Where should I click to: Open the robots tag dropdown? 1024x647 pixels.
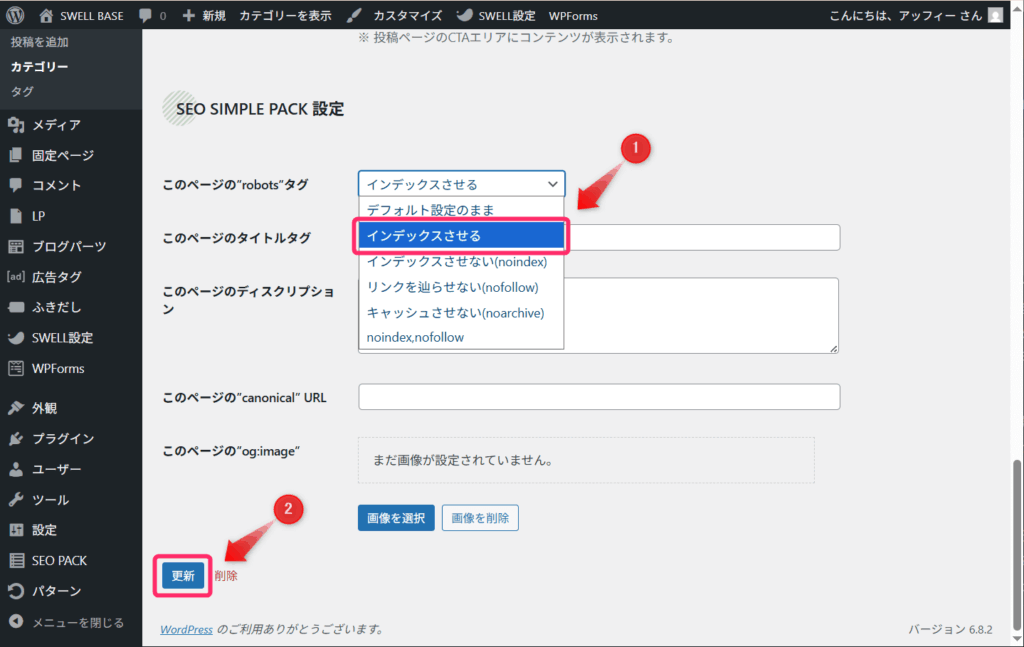pos(461,184)
